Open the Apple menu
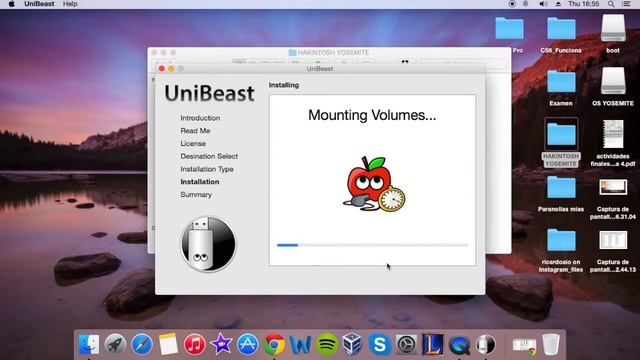640x360 pixels. 11,4
